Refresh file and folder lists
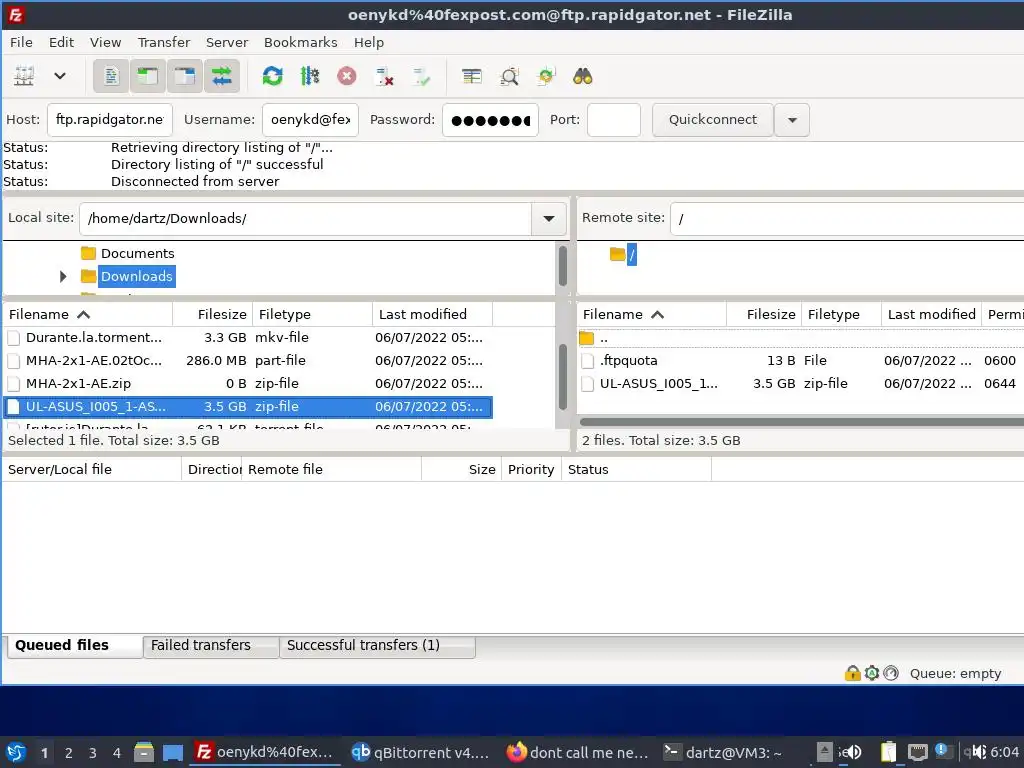1024x768 pixels. click(272, 76)
